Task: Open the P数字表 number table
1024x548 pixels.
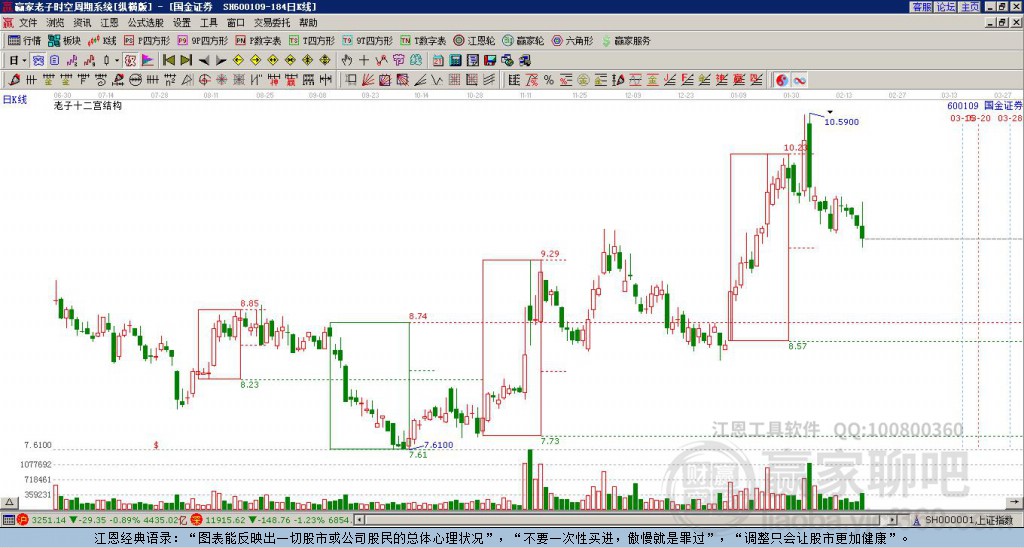Action: [258, 40]
